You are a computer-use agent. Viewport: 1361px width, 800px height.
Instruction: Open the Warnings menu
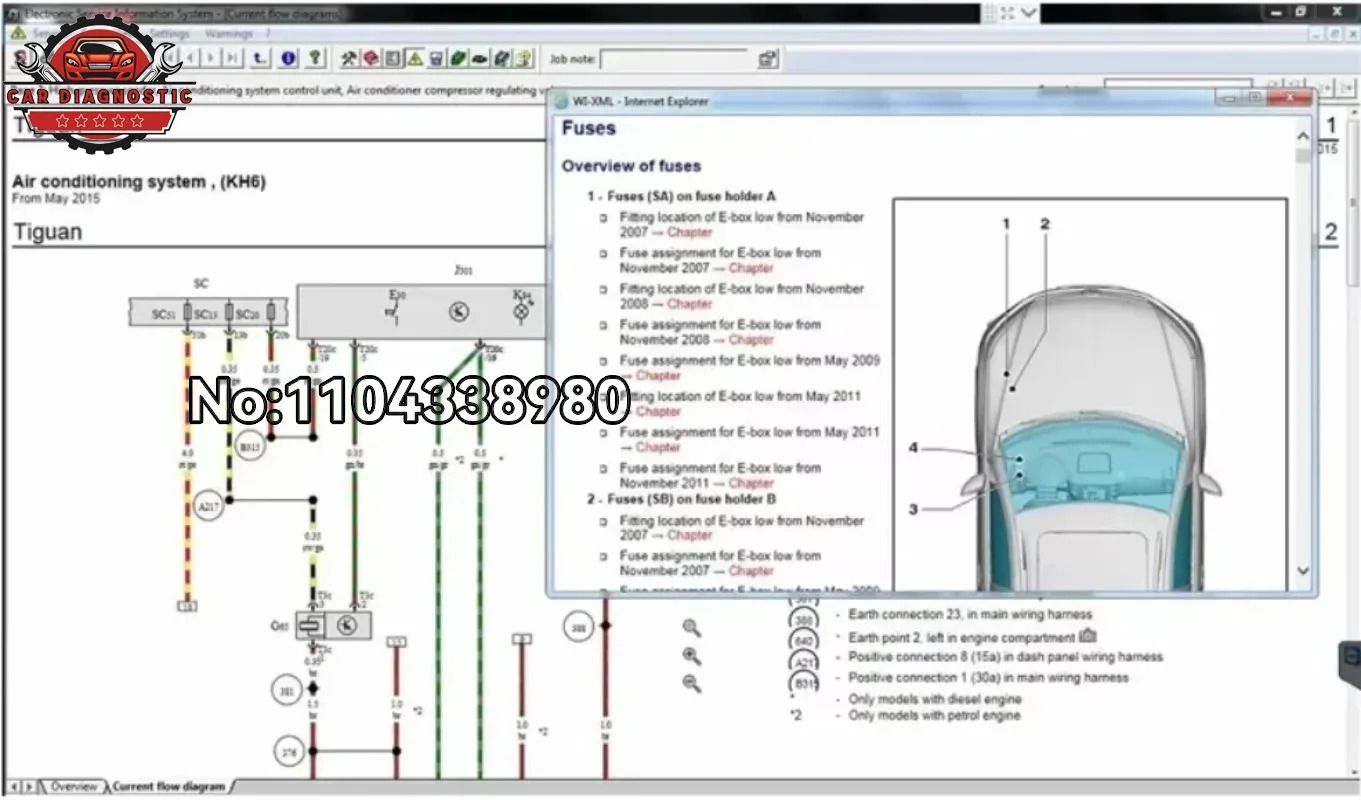click(x=229, y=33)
